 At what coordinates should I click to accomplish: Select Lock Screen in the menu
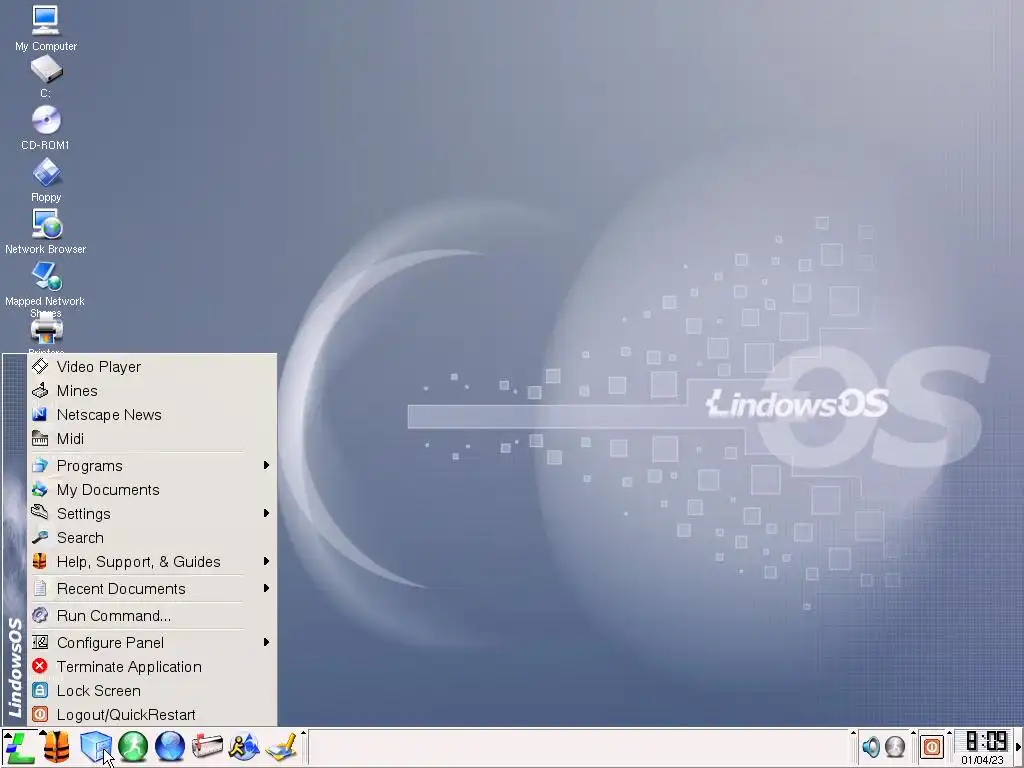tap(152, 691)
